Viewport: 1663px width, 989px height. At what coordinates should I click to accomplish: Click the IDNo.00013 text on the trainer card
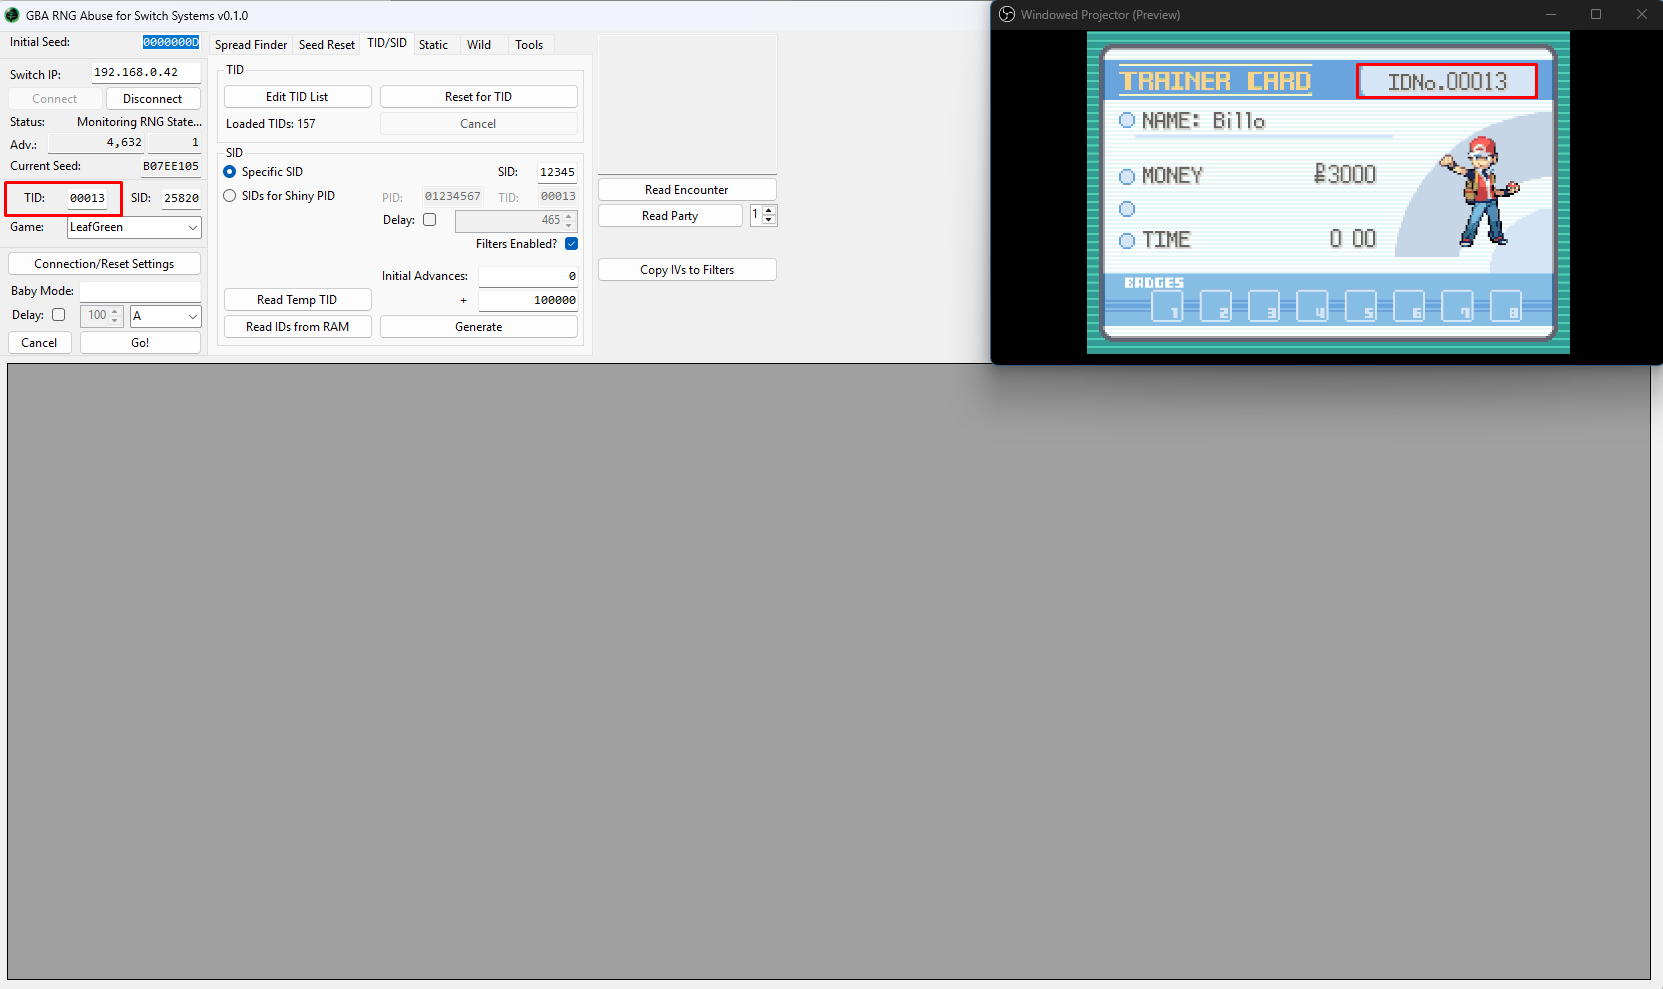pos(1447,82)
